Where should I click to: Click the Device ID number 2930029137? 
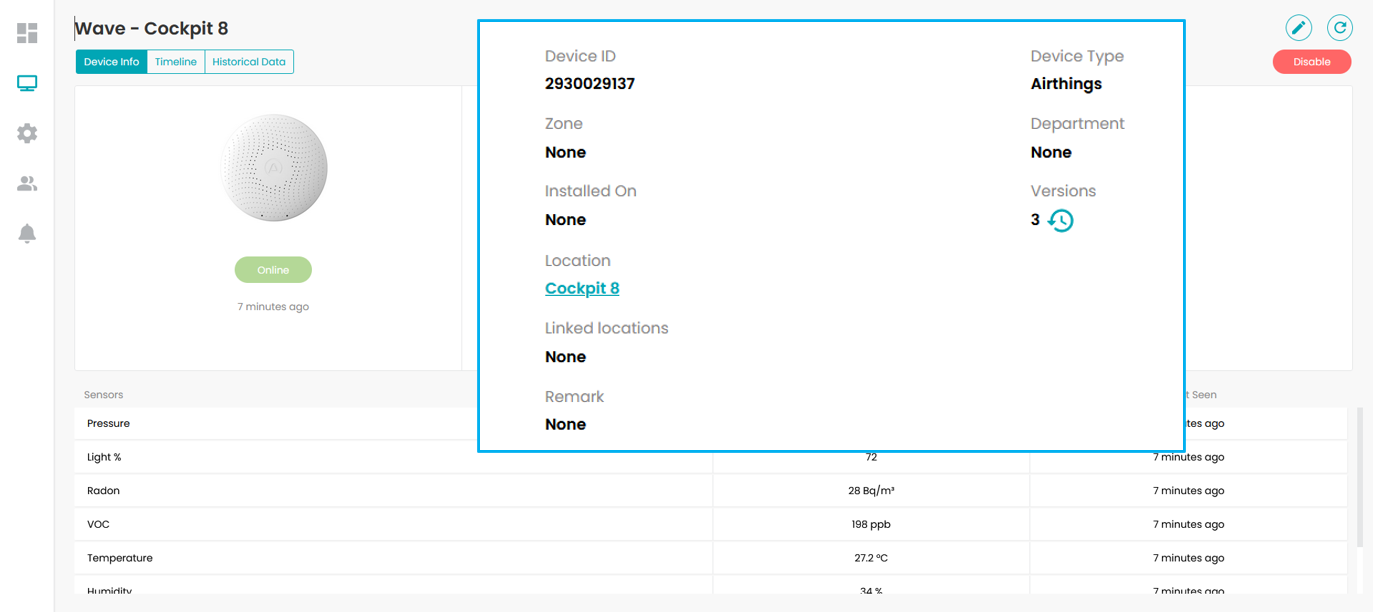[590, 84]
